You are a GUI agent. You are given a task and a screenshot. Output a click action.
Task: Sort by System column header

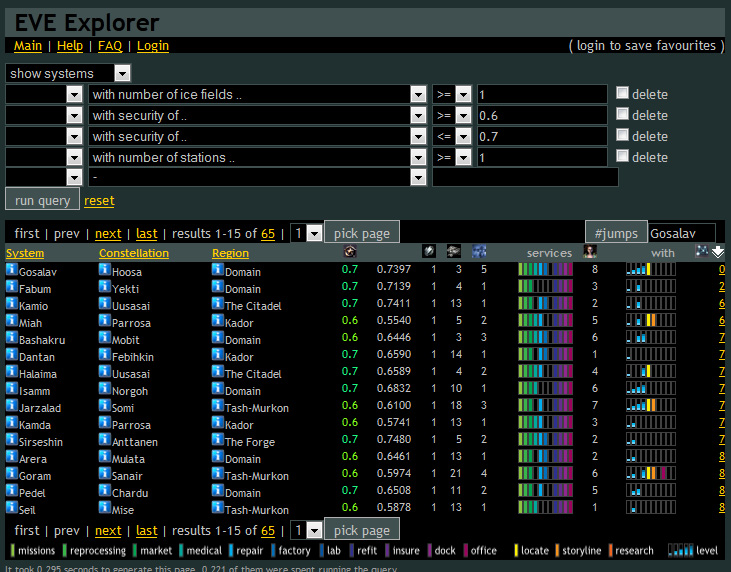tap(25, 253)
